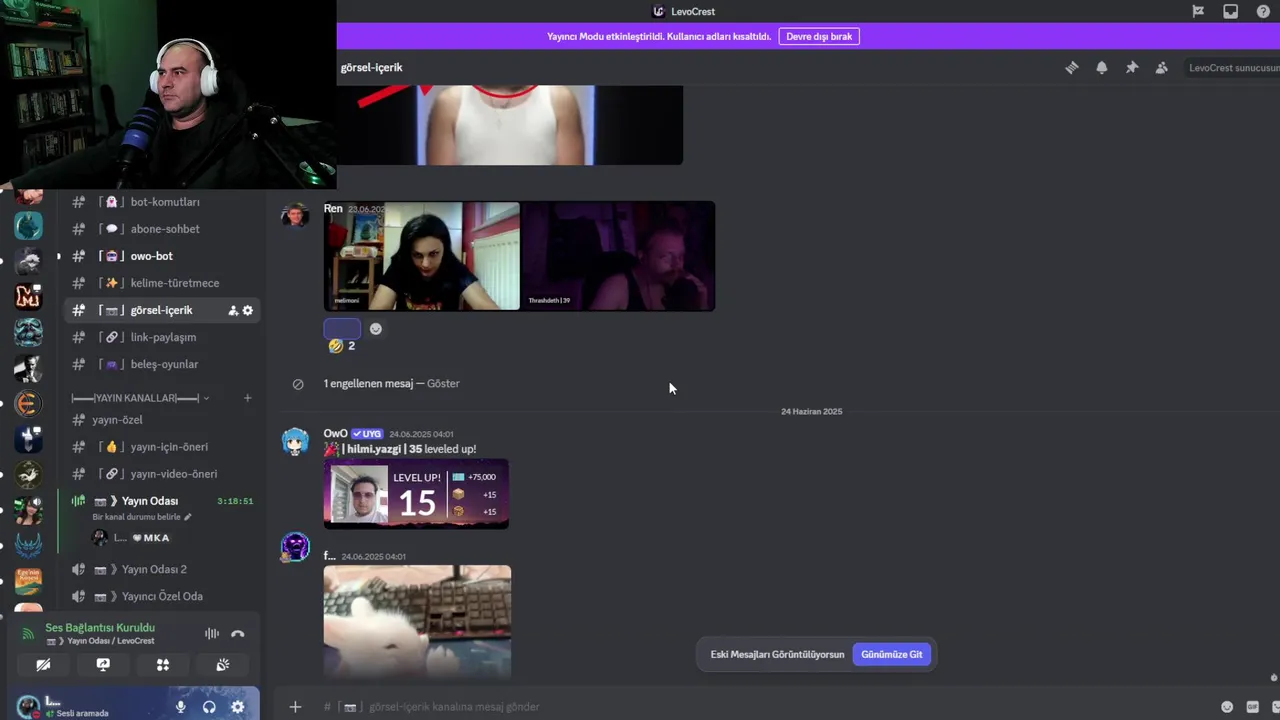
Task: Collapse the YAYIN KANALLARI category
Action: point(140,398)
